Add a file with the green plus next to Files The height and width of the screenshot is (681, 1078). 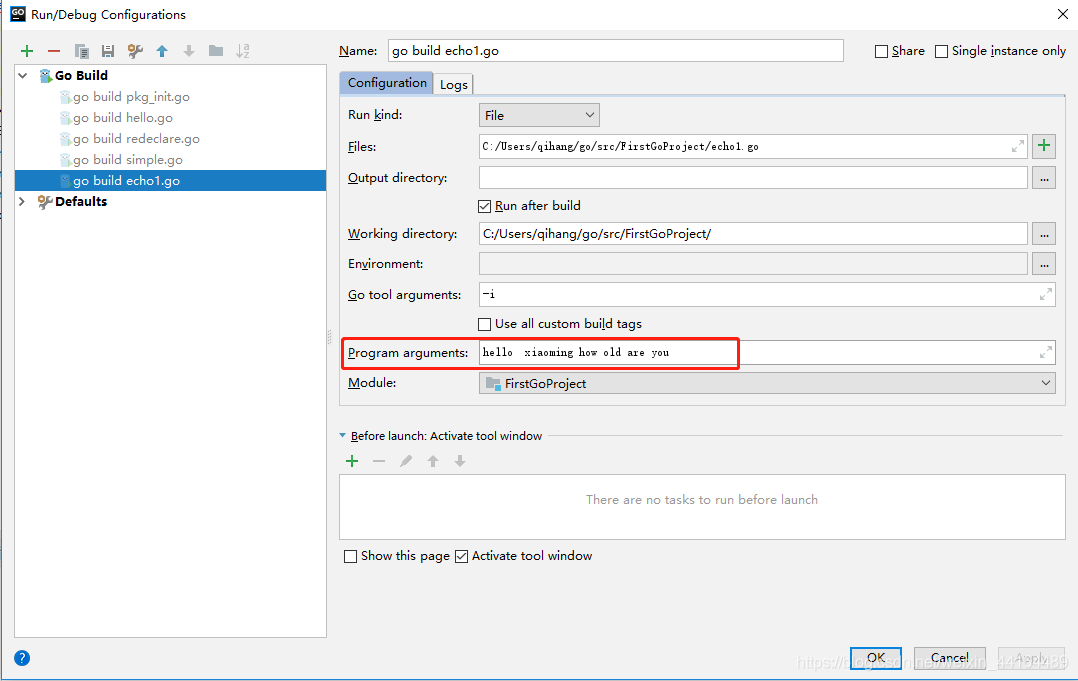pyautogui.click(x=1044, y=146)
